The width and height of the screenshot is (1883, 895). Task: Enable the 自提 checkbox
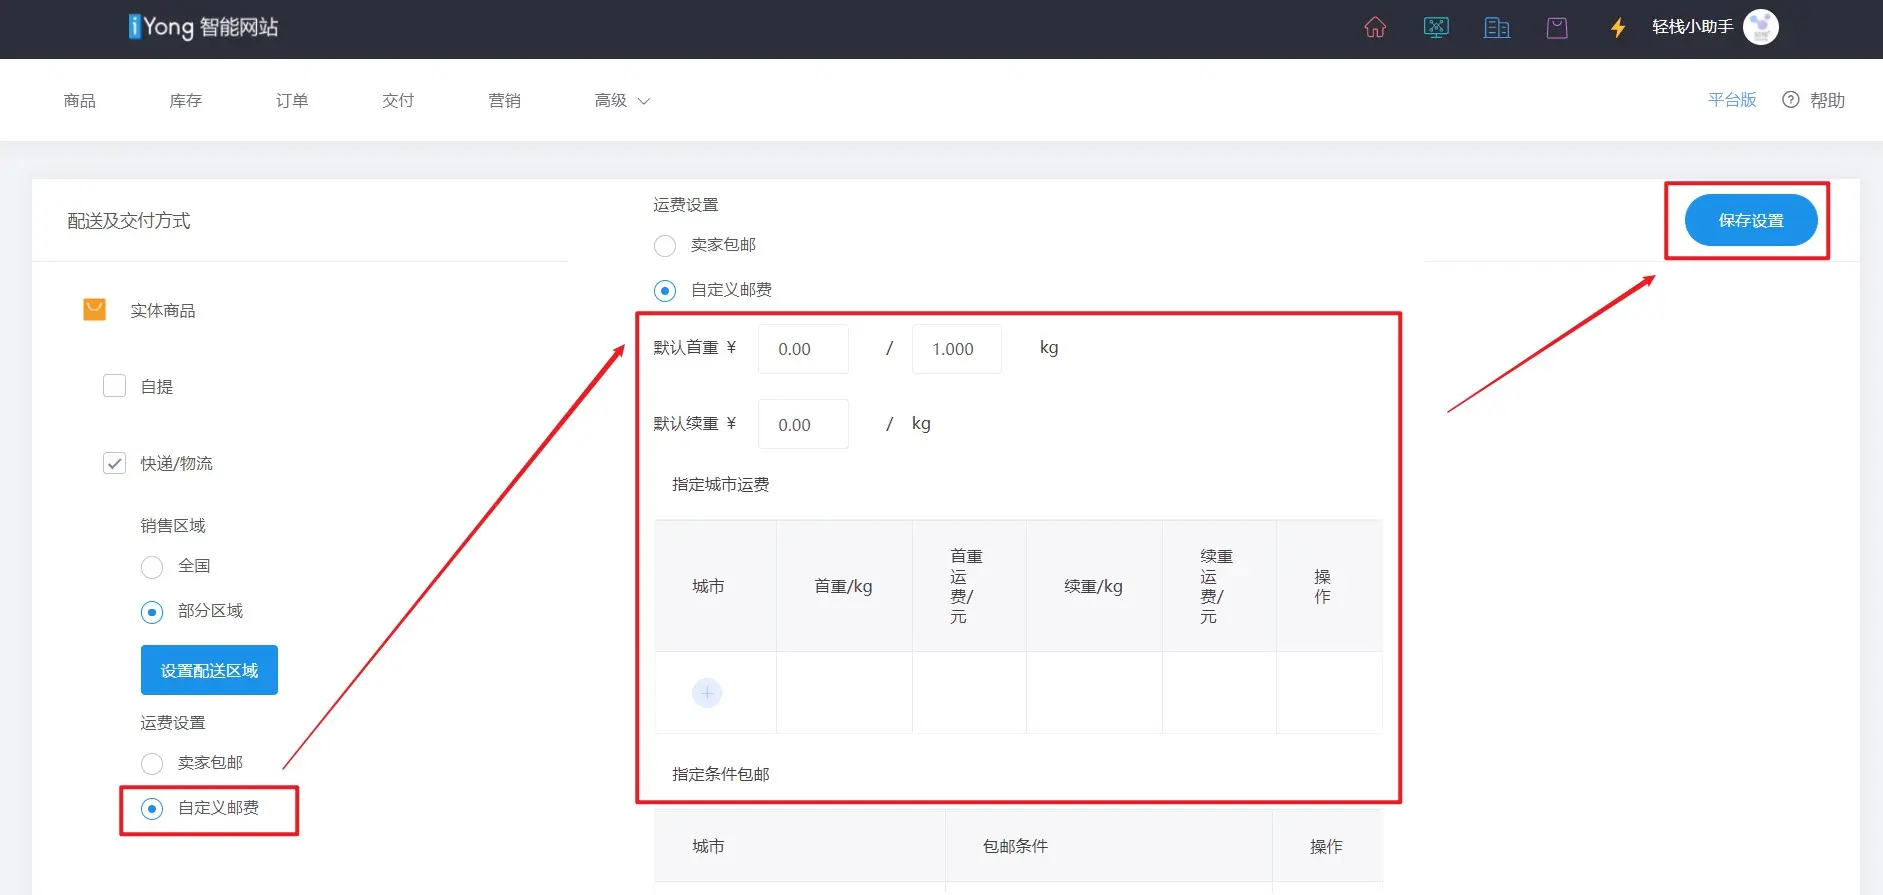115,386
